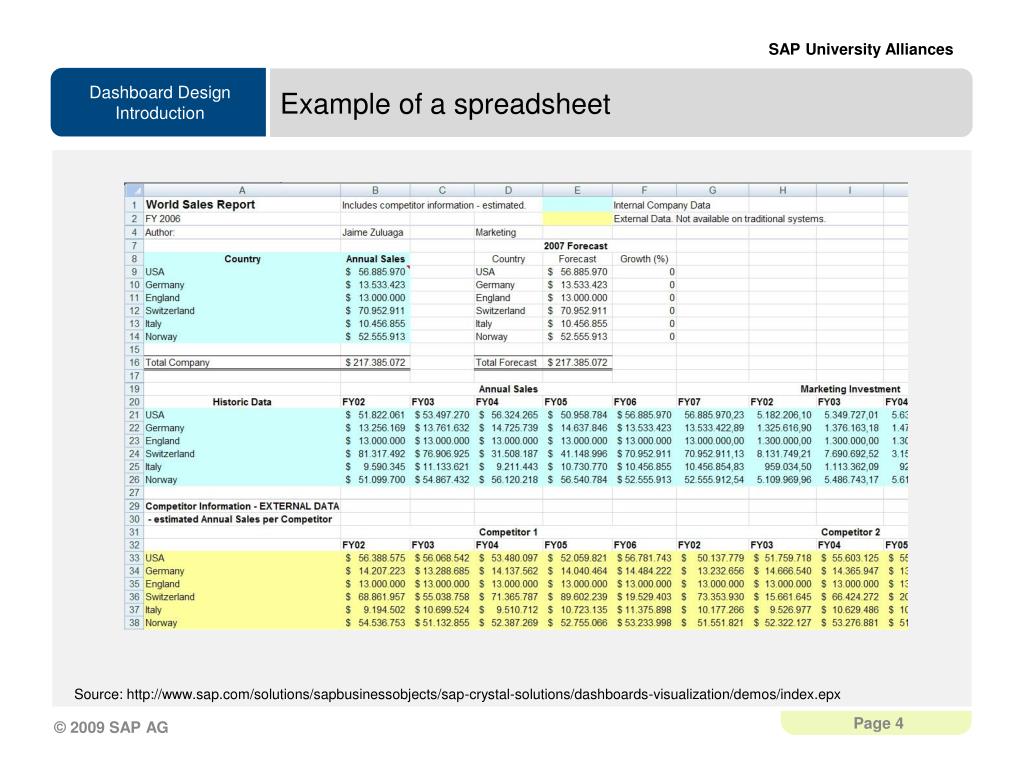
Task: Click the Dashboard Design Introduction tab
Action: tap(159, 103)
